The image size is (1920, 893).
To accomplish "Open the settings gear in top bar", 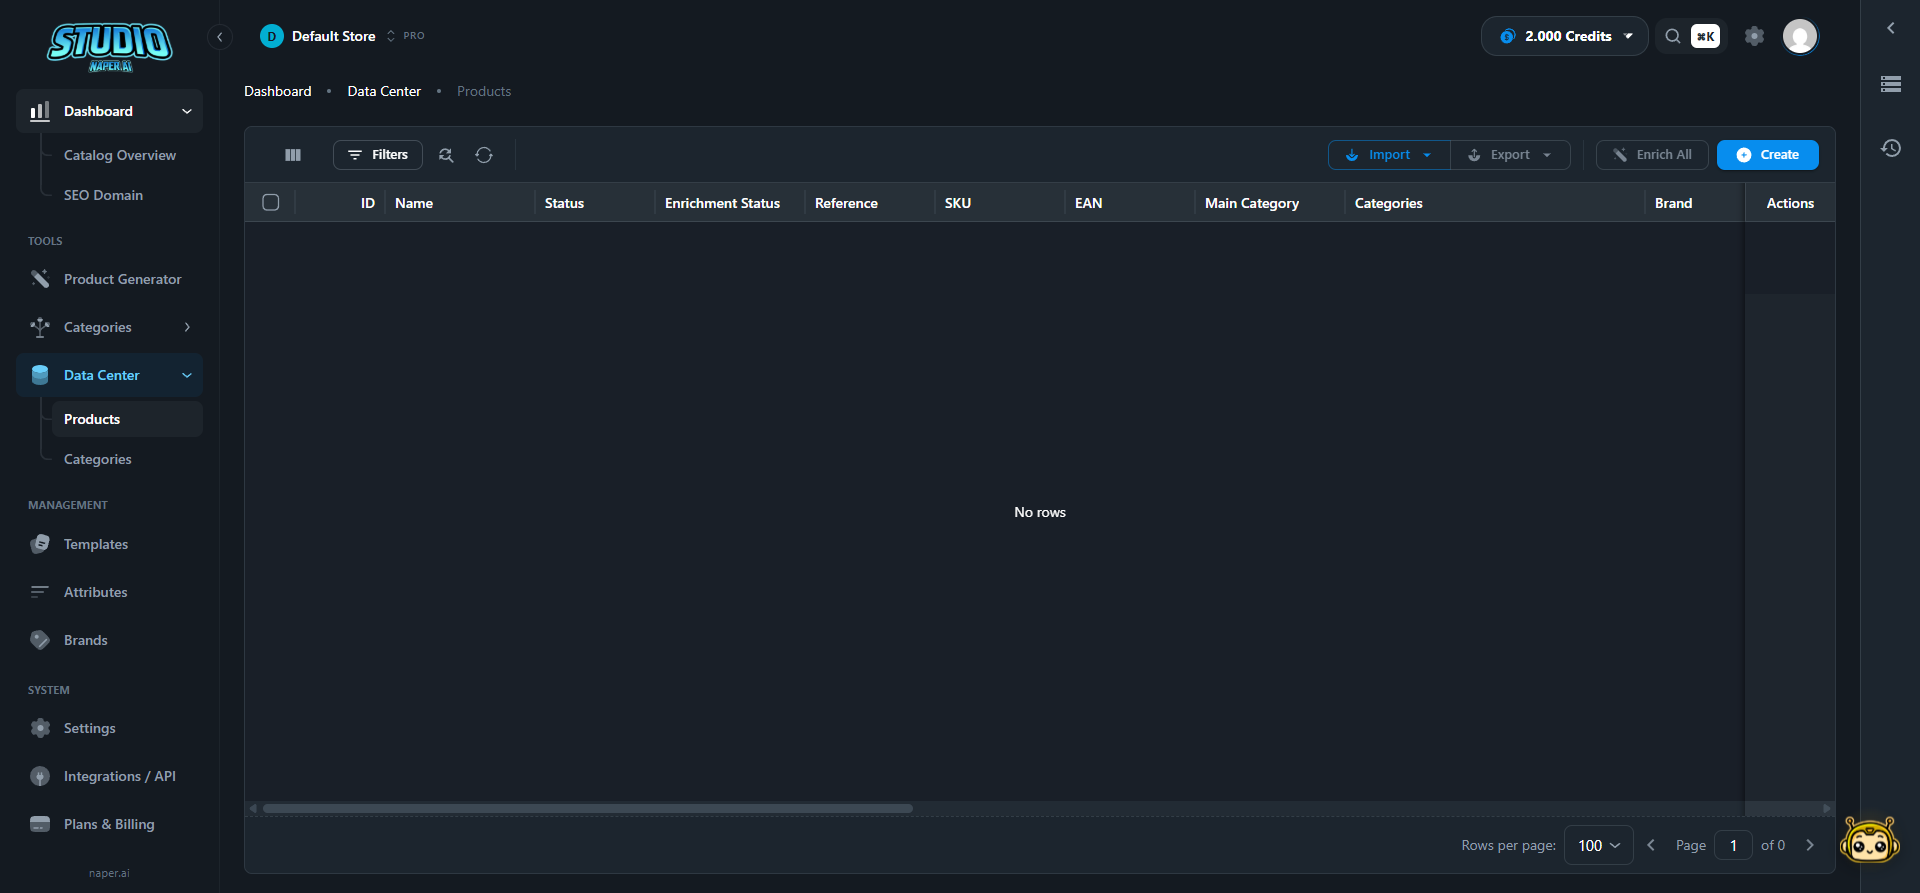I will pyautogui.click(x=1754, y=36).
